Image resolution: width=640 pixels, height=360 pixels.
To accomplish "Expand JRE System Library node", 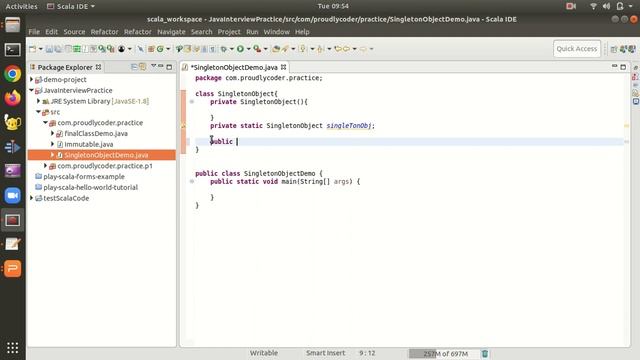I will pyautogui.click(x=38, y=101).
